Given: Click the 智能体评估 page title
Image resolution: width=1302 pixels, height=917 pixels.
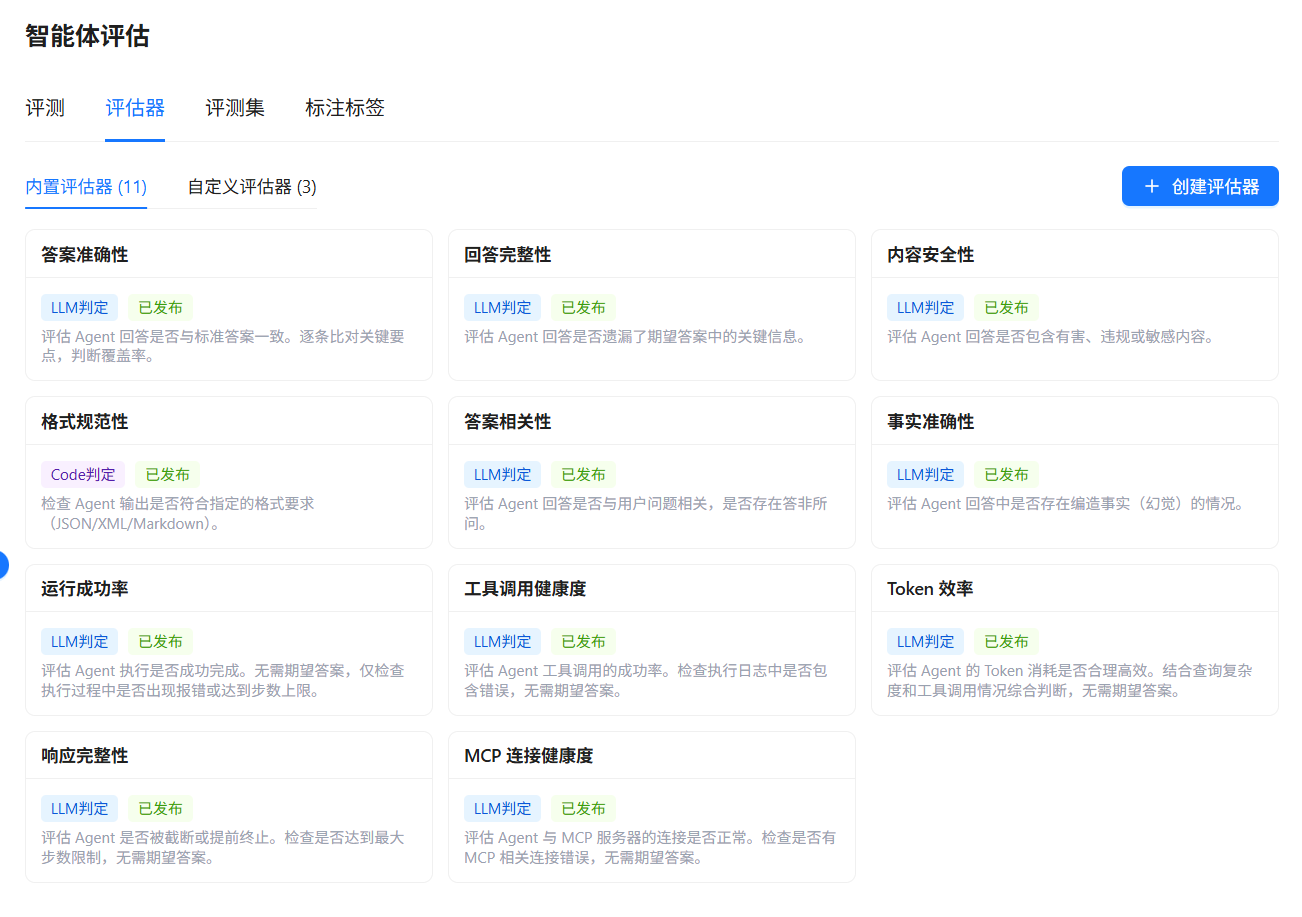Looking at the screenshot, I should click(87, 36).
